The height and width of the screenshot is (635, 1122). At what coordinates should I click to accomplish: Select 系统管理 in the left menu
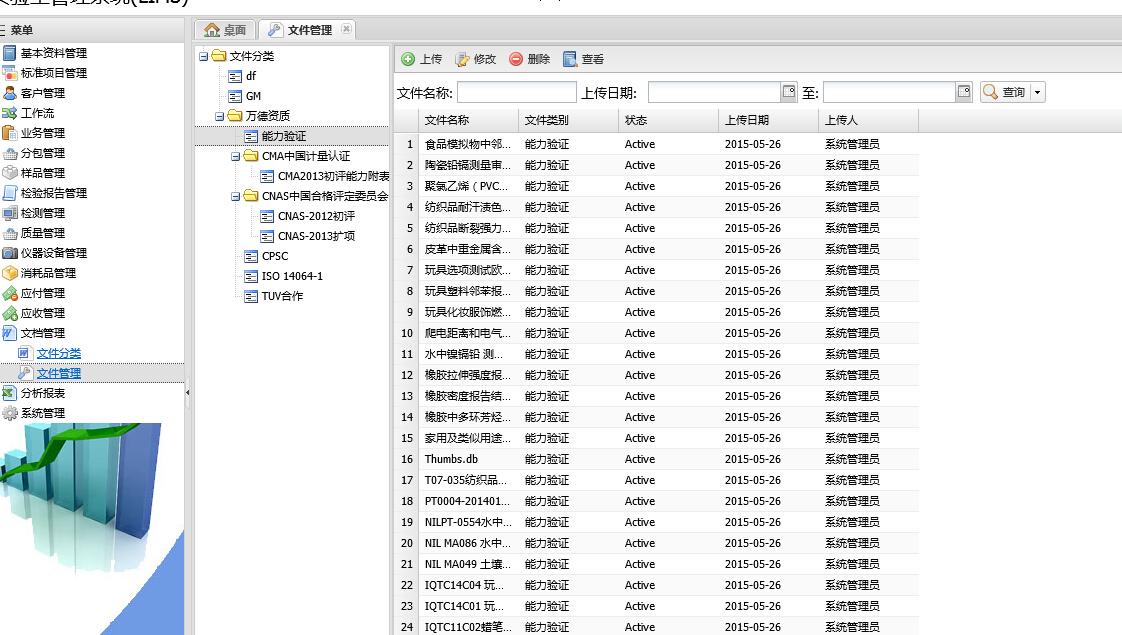[x=42, y=413]
